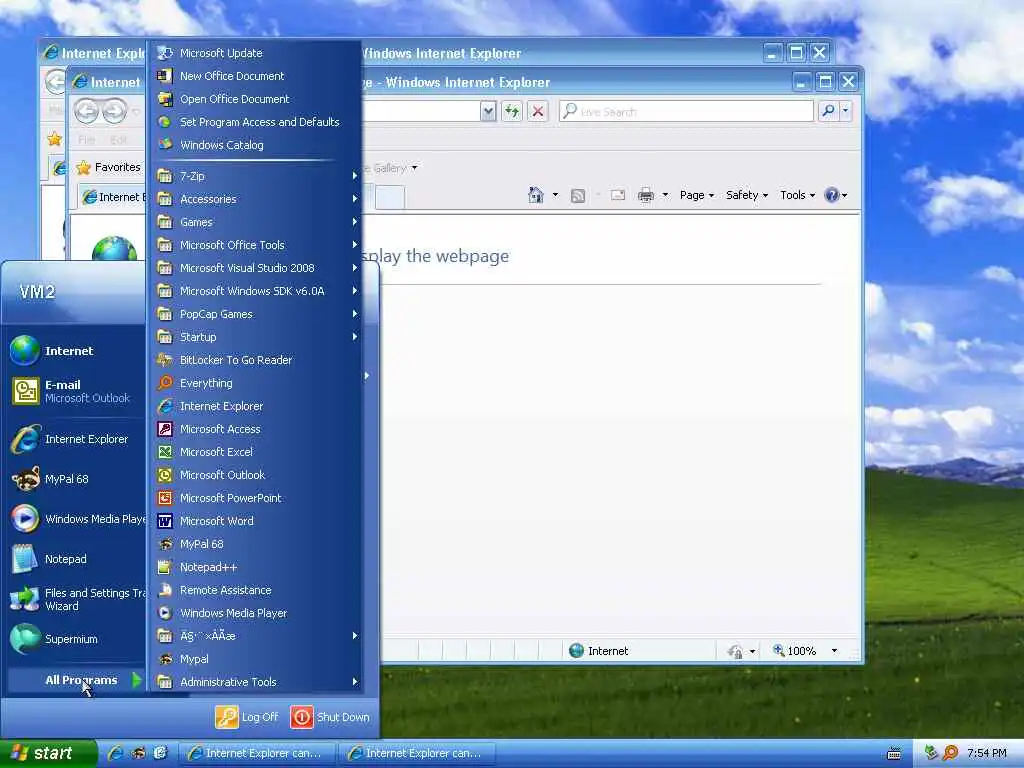Open Windows Media Player in Start left pane
The width and height of the screenshot is (1024, 768).
(x=76, y=519)
